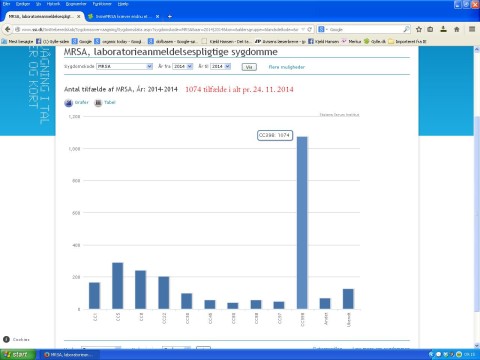Open the downloads arrow icon
The height and width of the screenshot is (360, 480).
443,29
